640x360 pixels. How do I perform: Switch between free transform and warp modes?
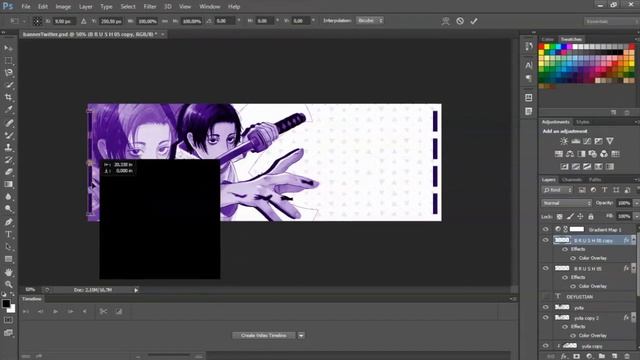pos(445,21)
